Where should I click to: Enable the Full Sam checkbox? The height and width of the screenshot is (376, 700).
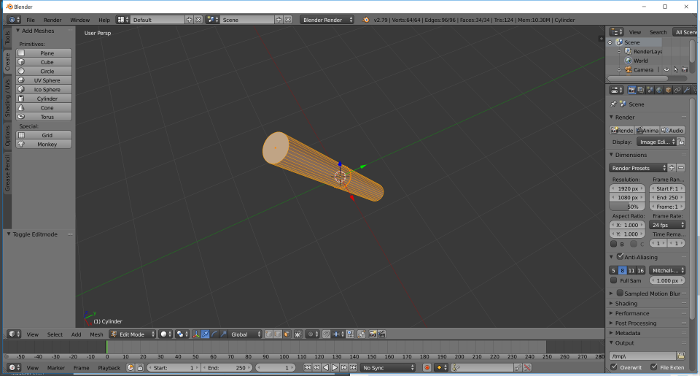(613, 280)
